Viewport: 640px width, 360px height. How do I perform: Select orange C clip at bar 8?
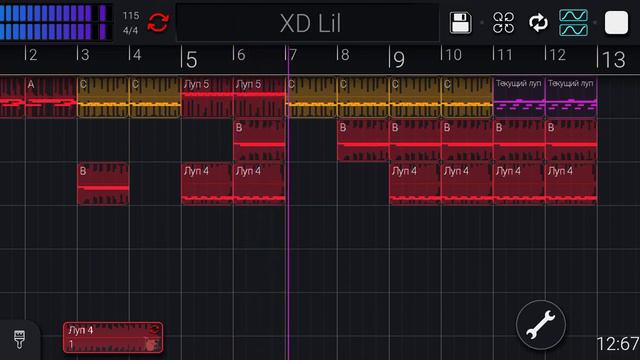[364, 98]
